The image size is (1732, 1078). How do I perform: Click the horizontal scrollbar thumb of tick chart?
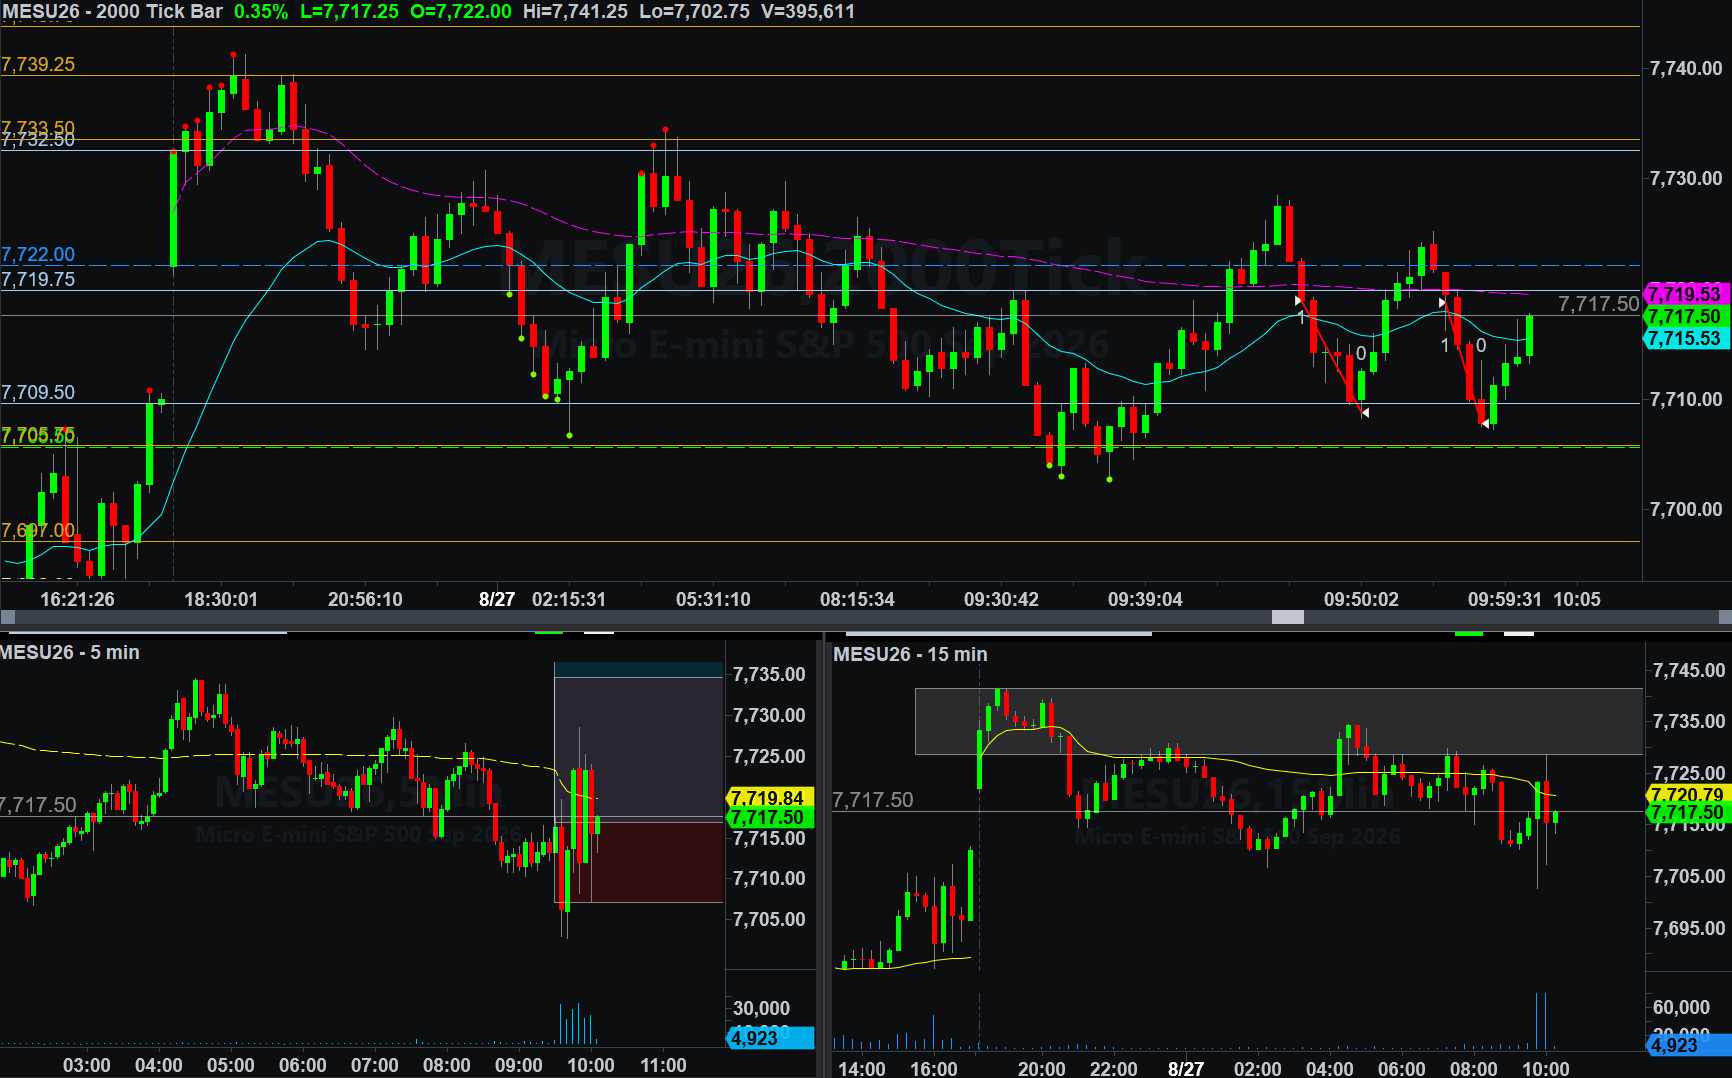1287,617
